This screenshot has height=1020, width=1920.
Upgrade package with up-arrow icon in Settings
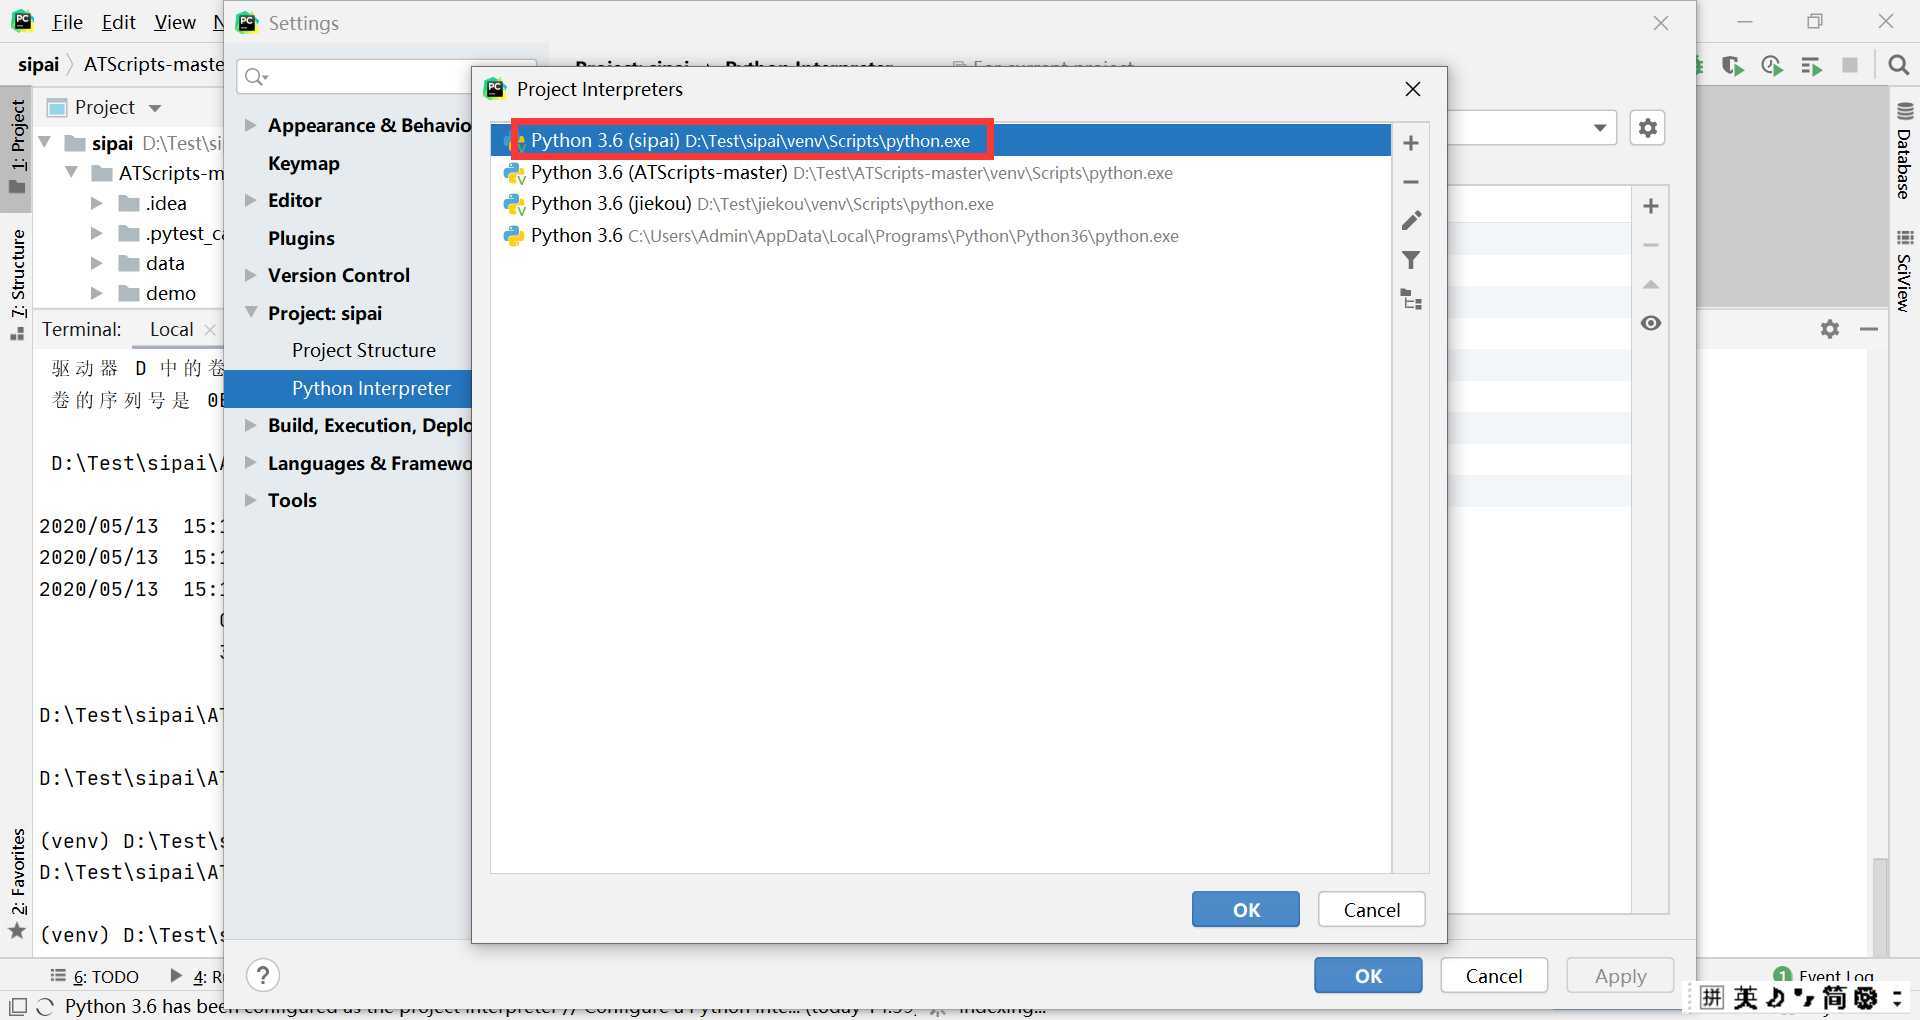[1651, 285]
